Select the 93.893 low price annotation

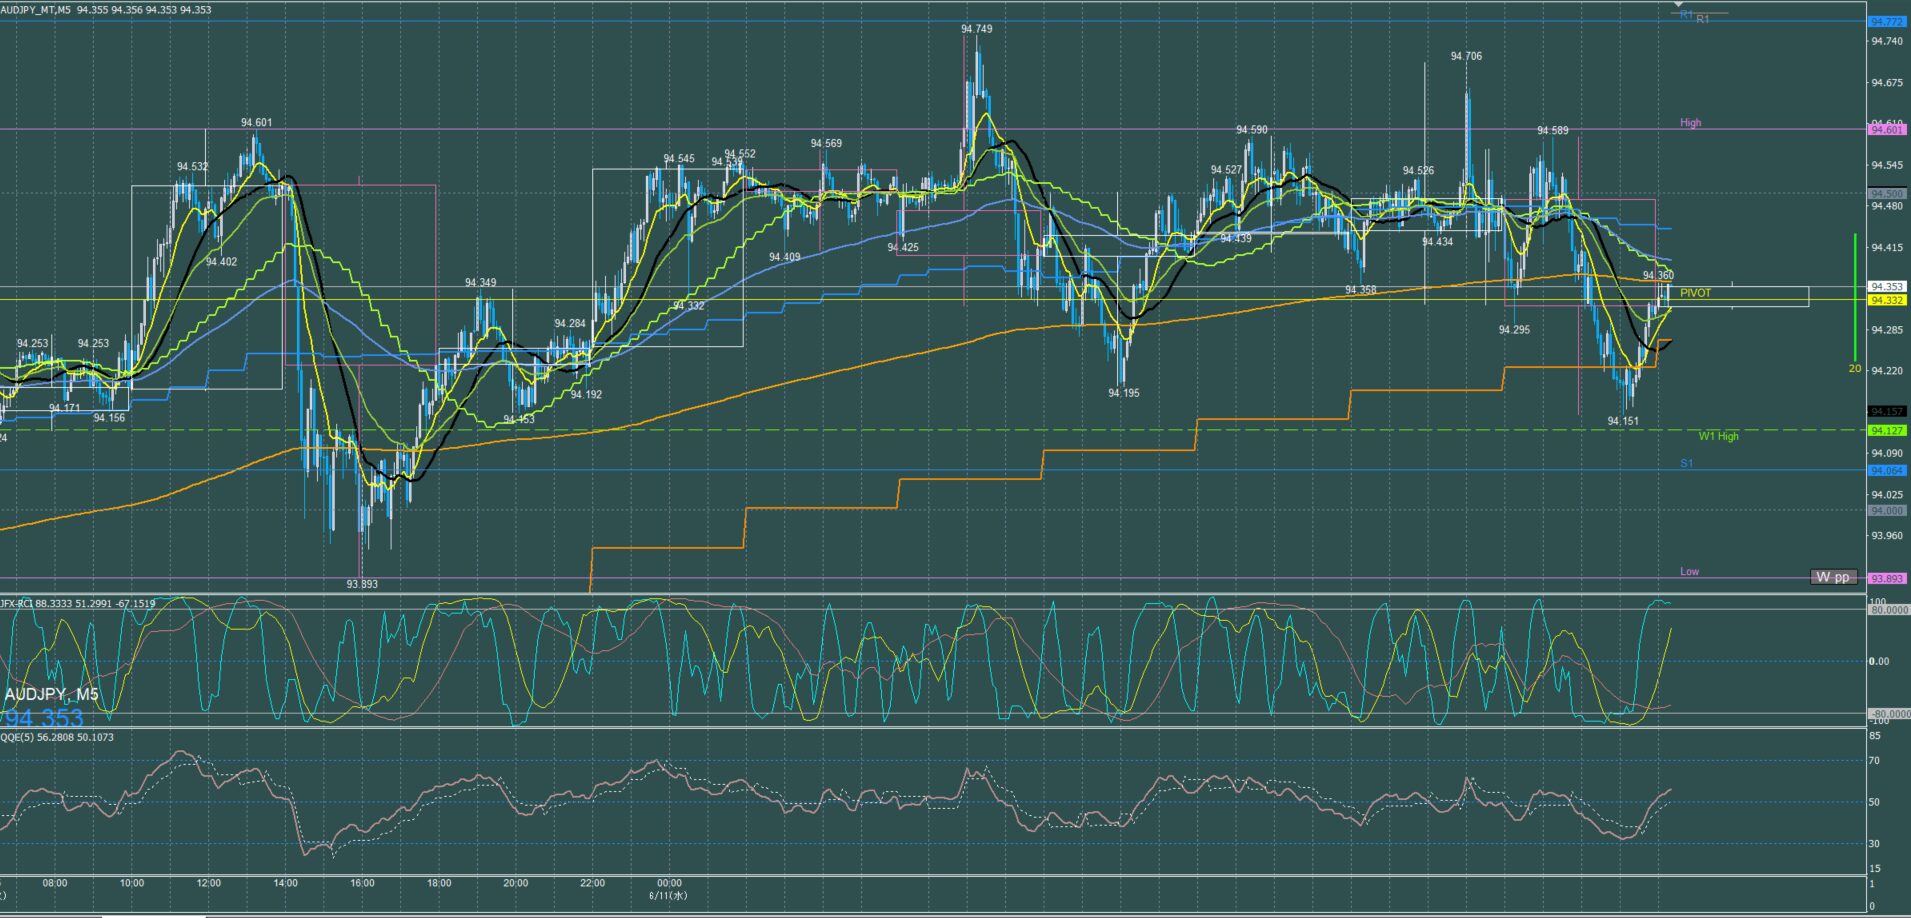click(362, 584)
